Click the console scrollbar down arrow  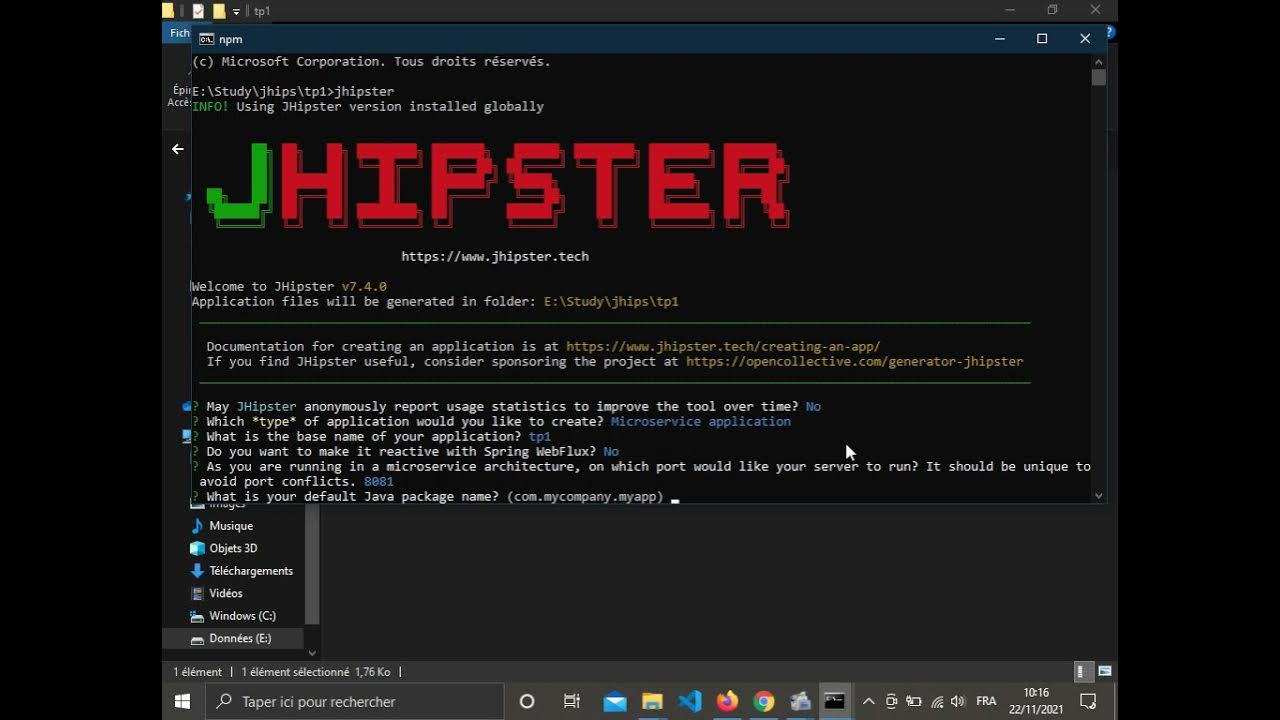[x=1099, y=495]
